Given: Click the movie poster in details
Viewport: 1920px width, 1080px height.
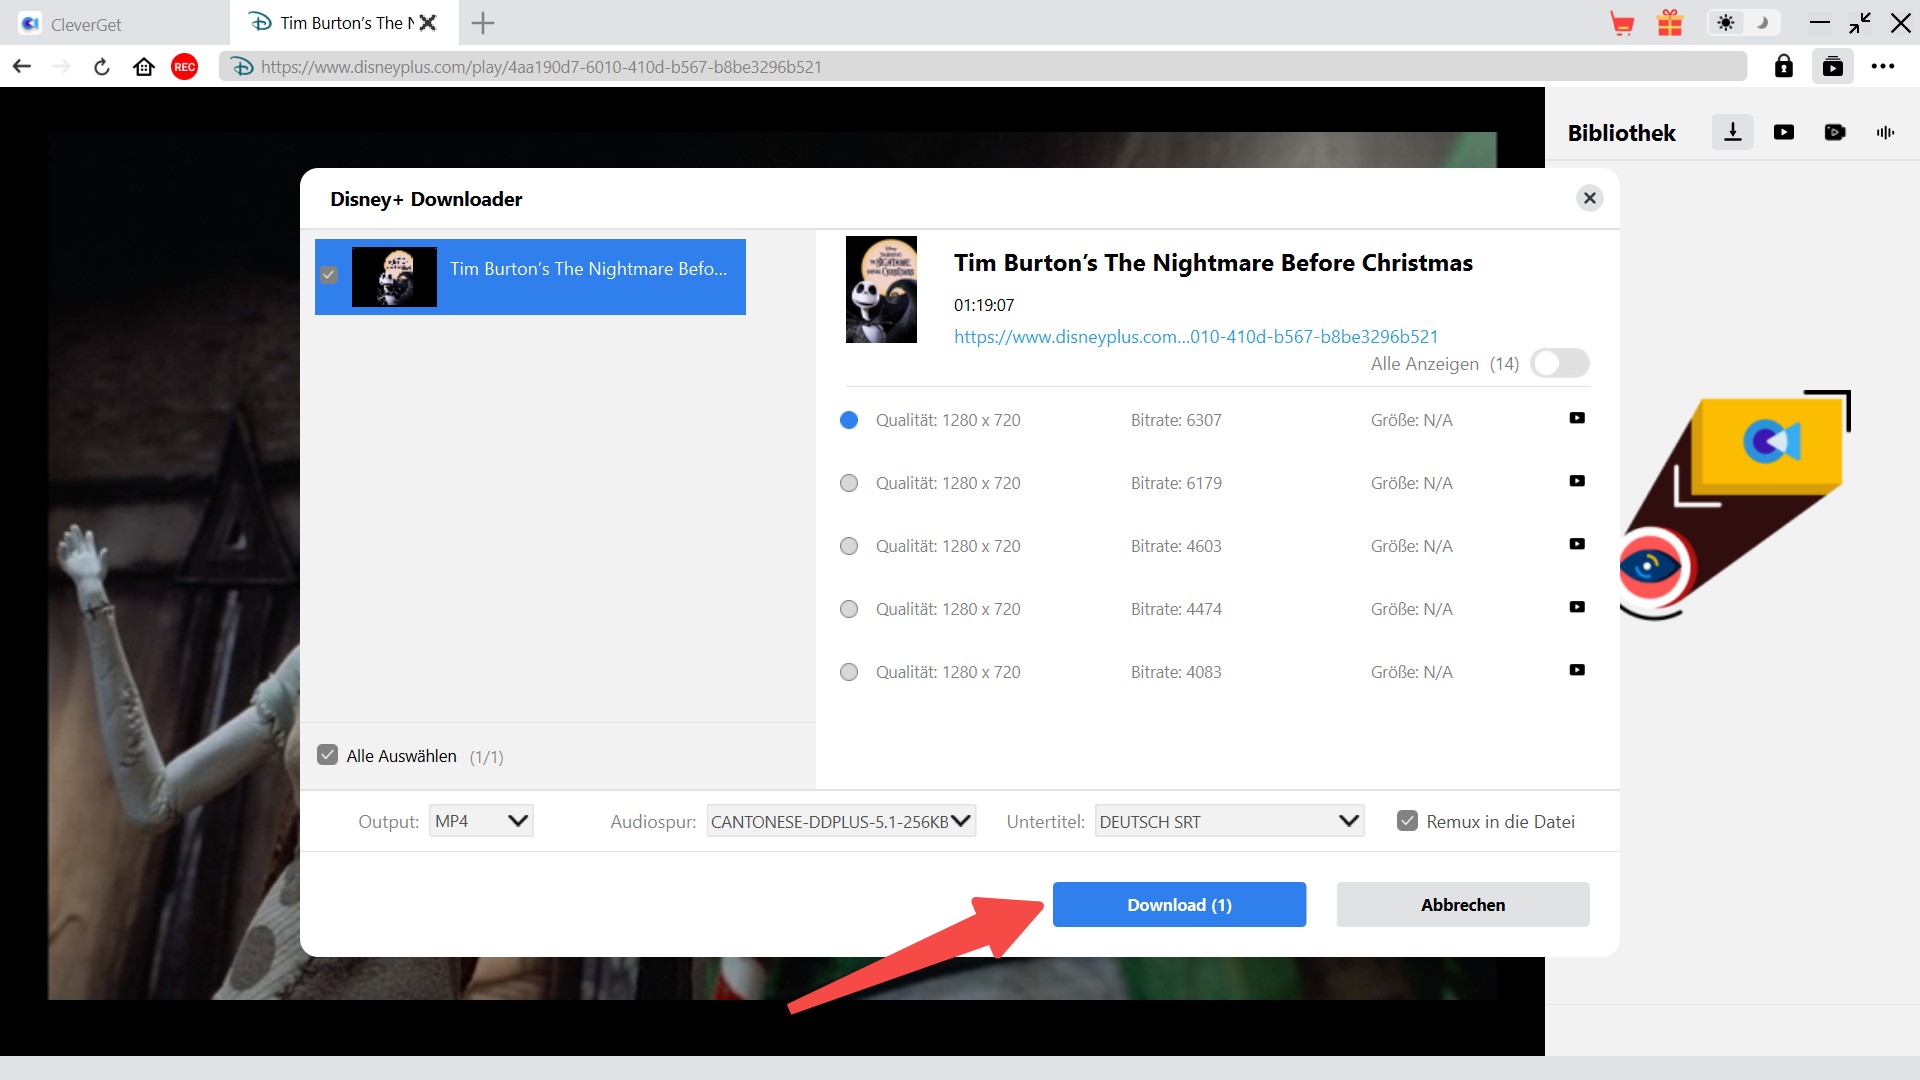Looking at the screenshot, I should tap(881, 290).
